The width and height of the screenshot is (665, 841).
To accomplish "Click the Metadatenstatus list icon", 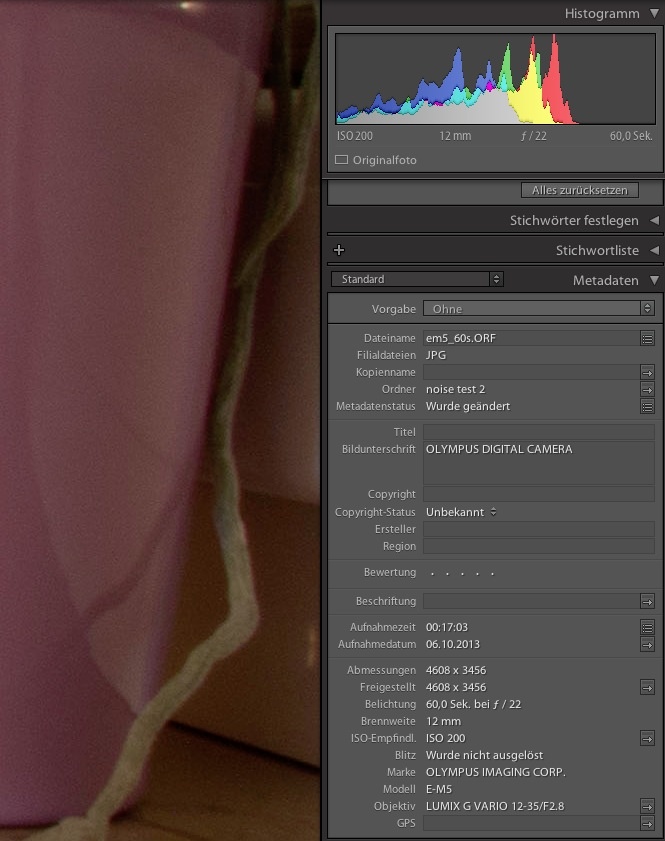I will pyautogui.click(x=647, y=407).
